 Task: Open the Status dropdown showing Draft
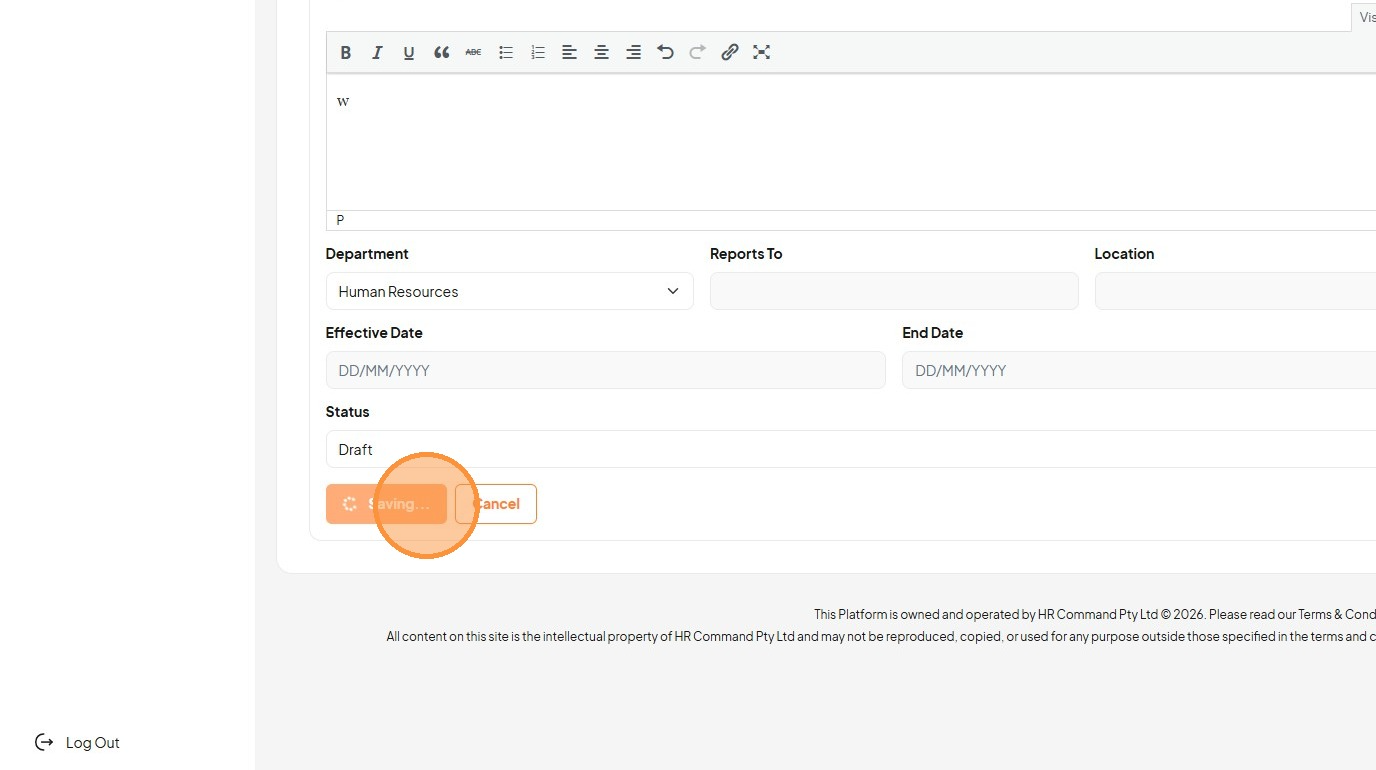[x=851, y=449]
